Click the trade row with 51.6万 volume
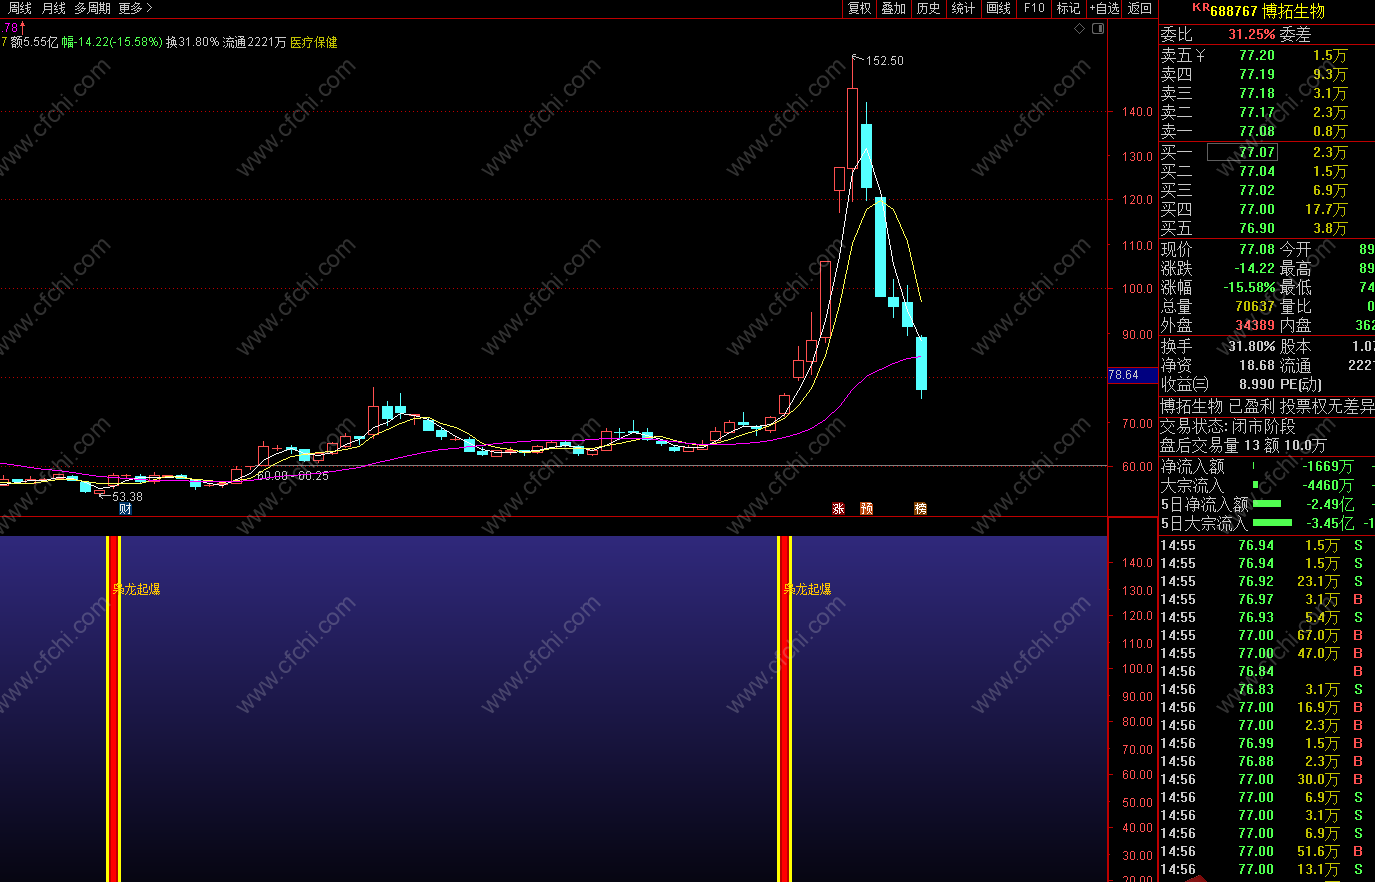Screen dimensions: 1375x882 click(x=1267, y=851)
